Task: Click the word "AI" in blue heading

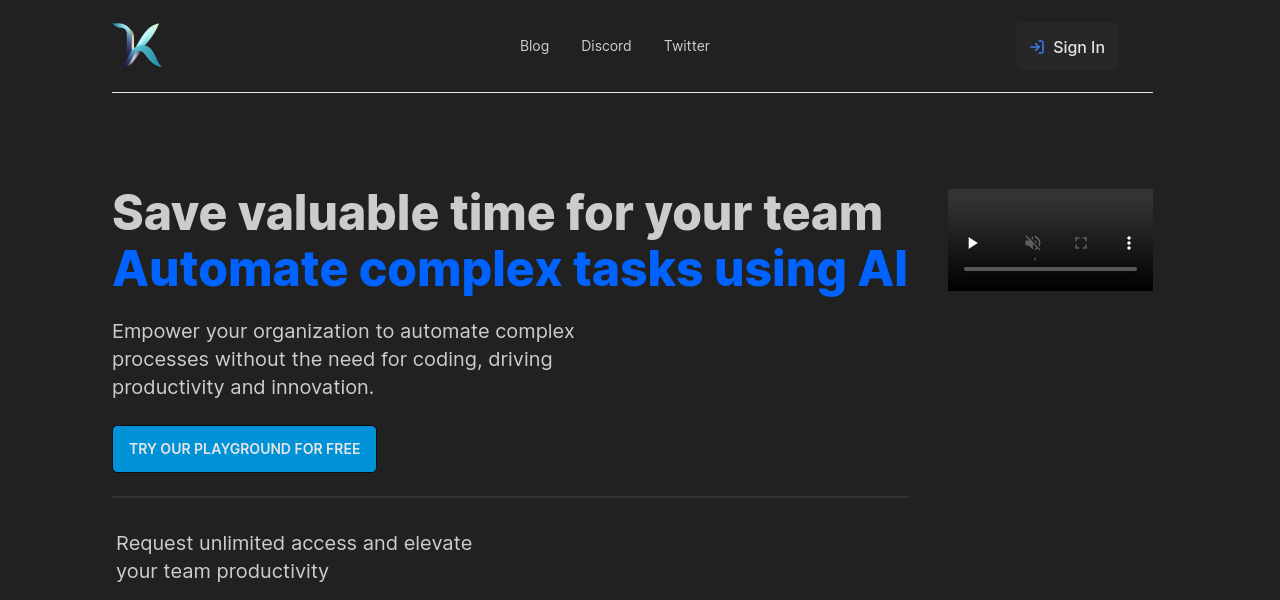Action: tap(882, 269)
